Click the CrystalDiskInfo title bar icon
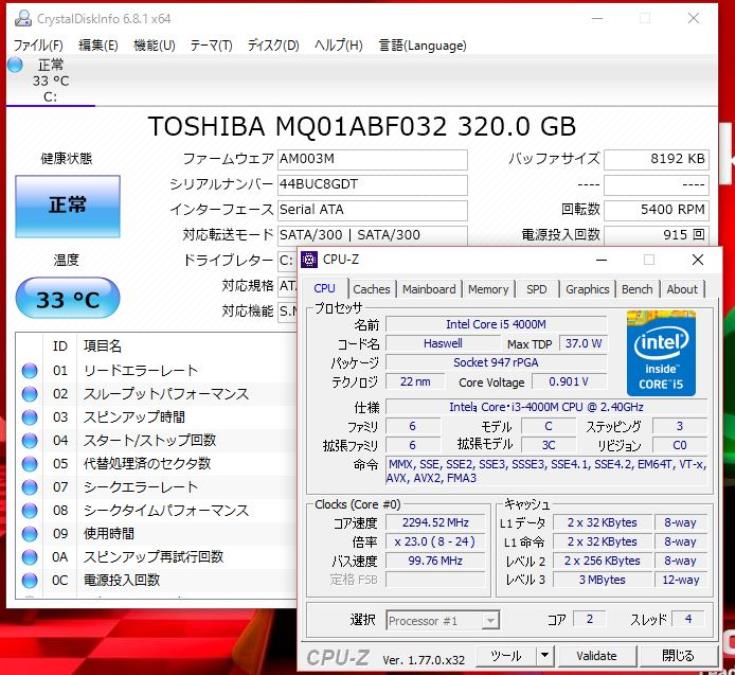The width and height of the screenshot is (735, 675). (x=22, y=18)
